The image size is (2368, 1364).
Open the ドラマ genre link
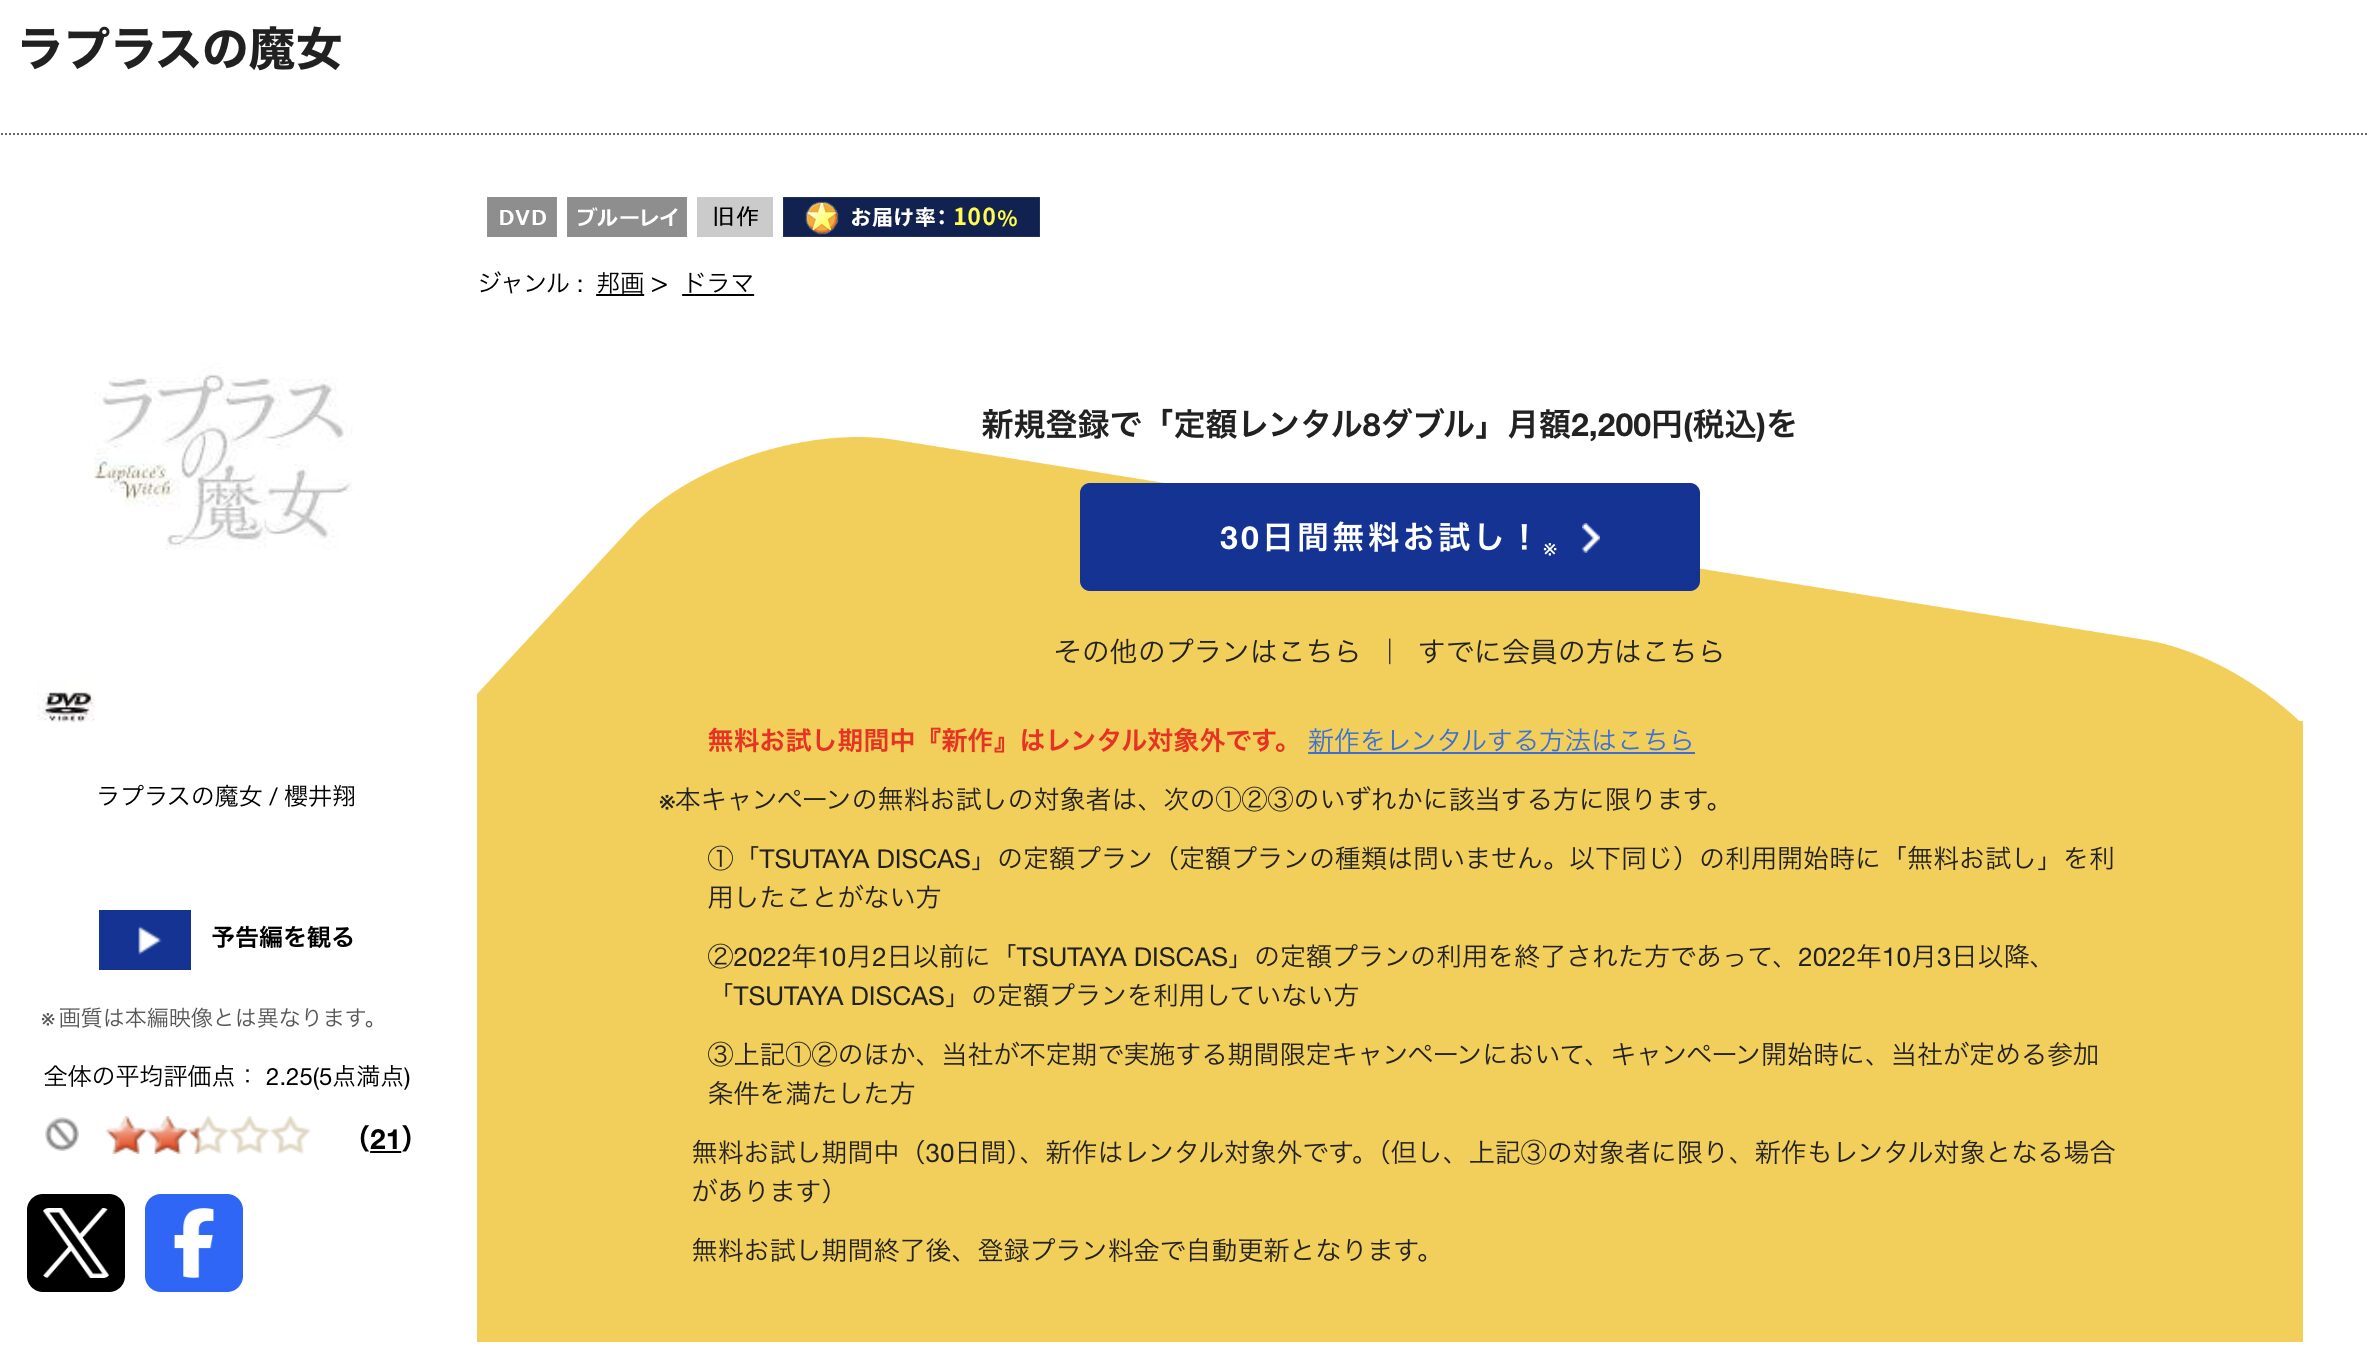click(x=718, y=283)
